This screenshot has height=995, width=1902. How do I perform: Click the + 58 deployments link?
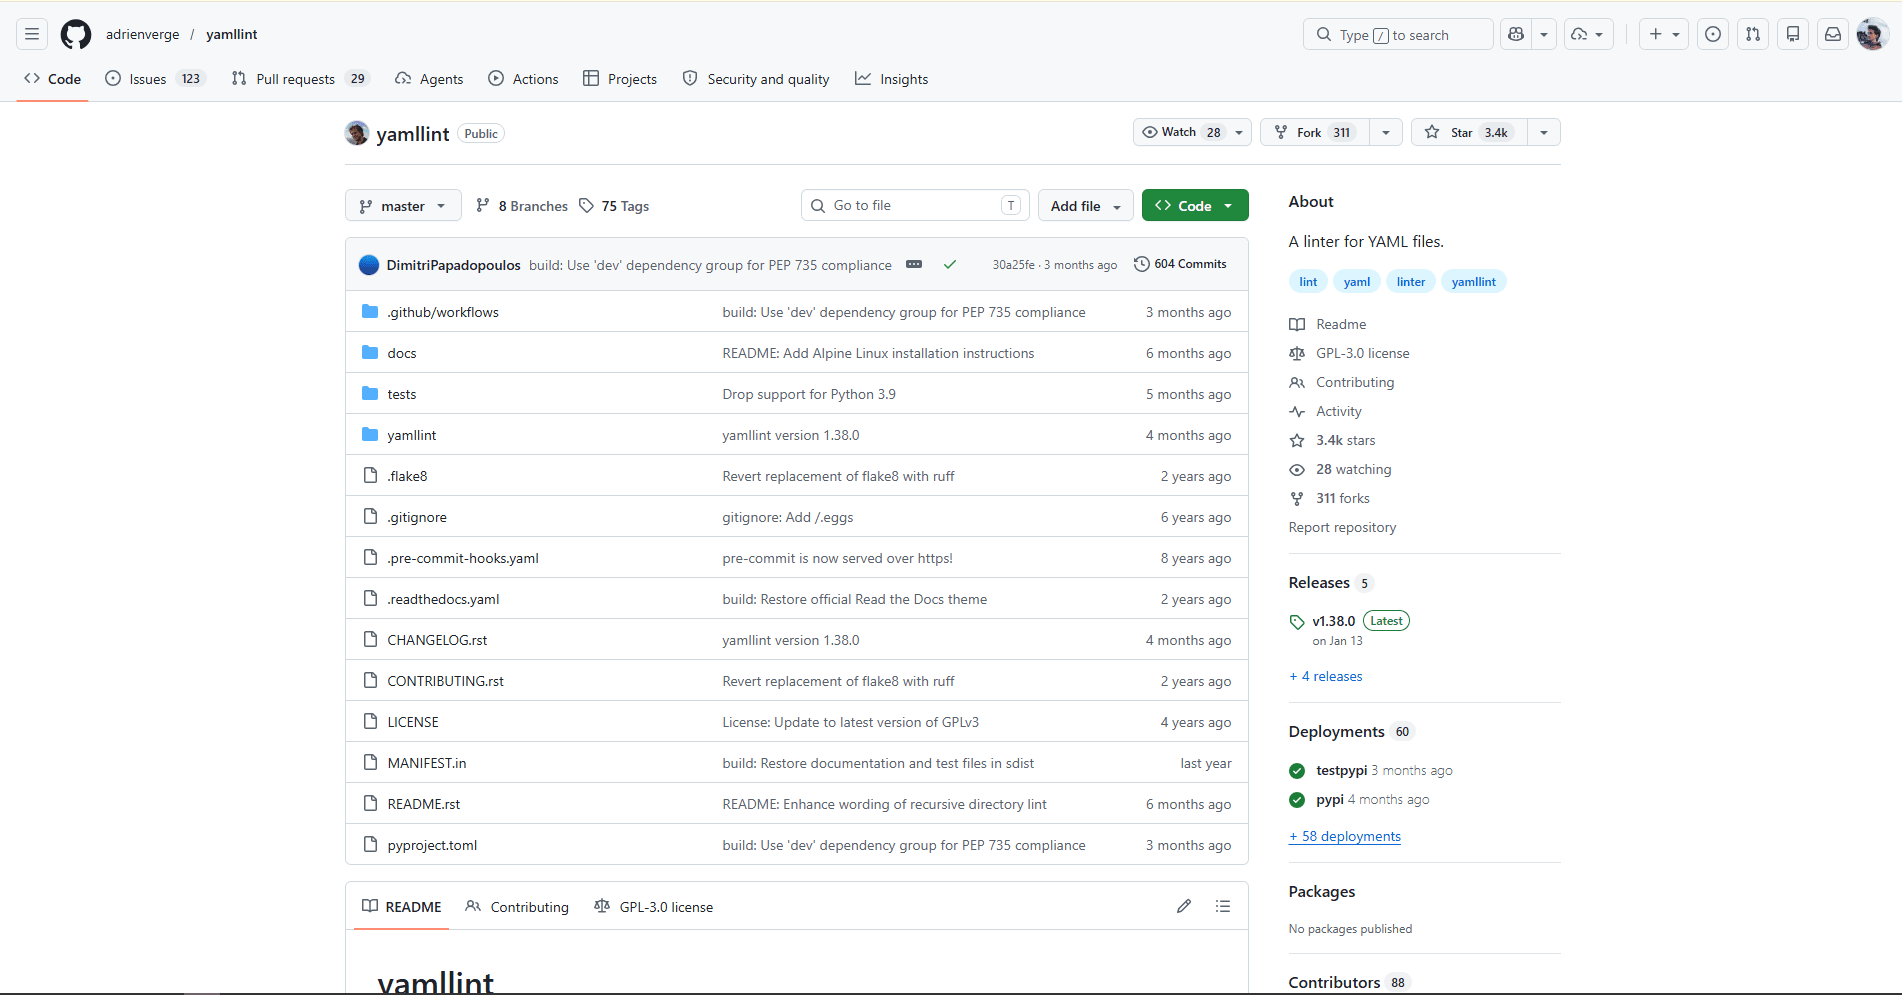pyautogui.click(x=1345, y=836)
